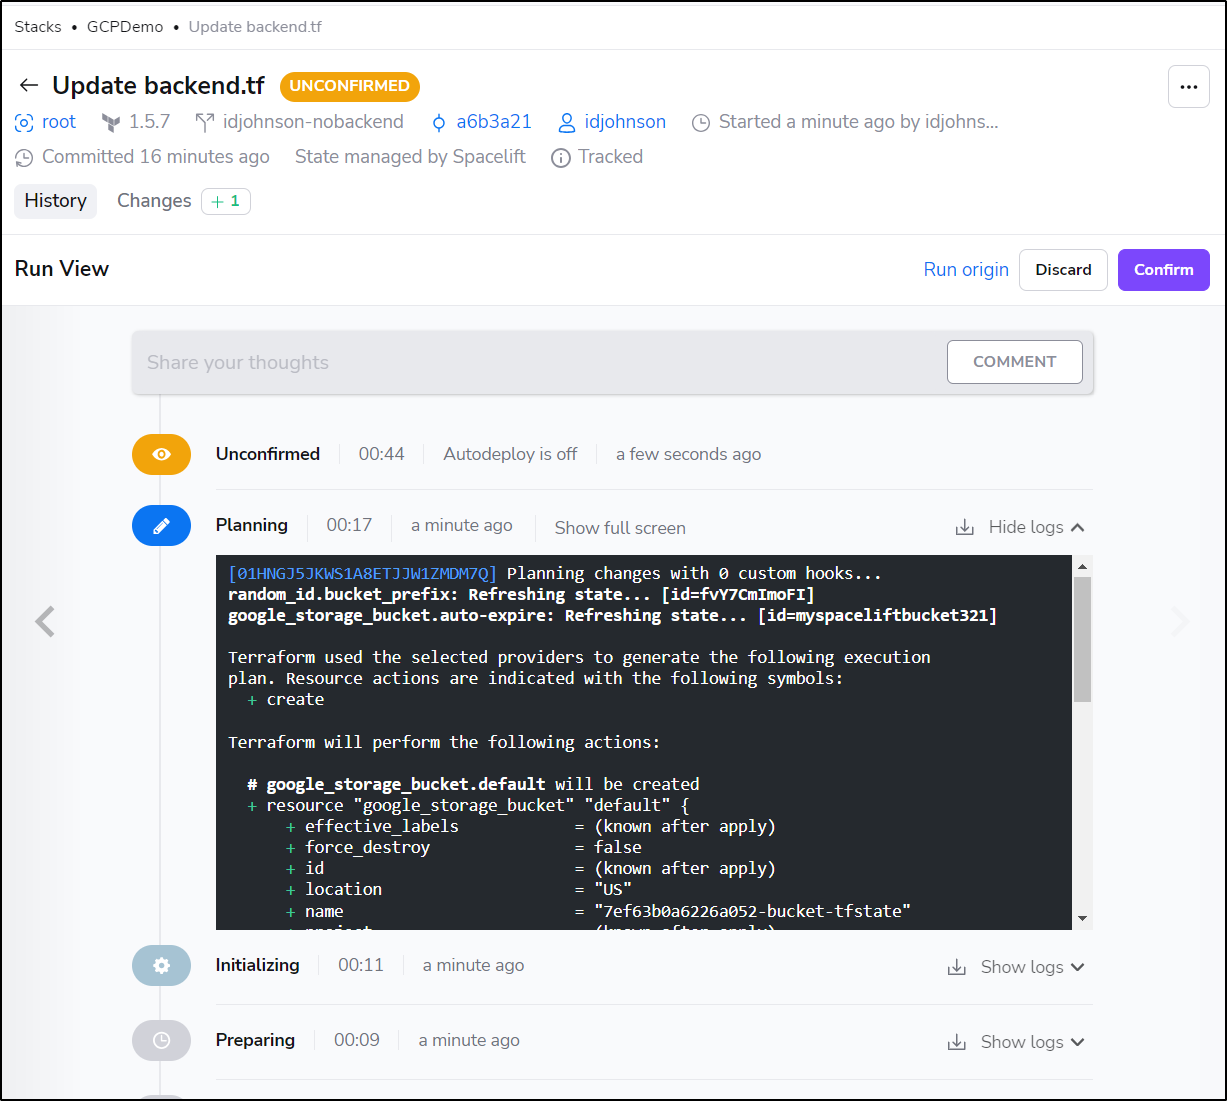
Task: Click the COMMENT button
Action: click(1014, 362)
